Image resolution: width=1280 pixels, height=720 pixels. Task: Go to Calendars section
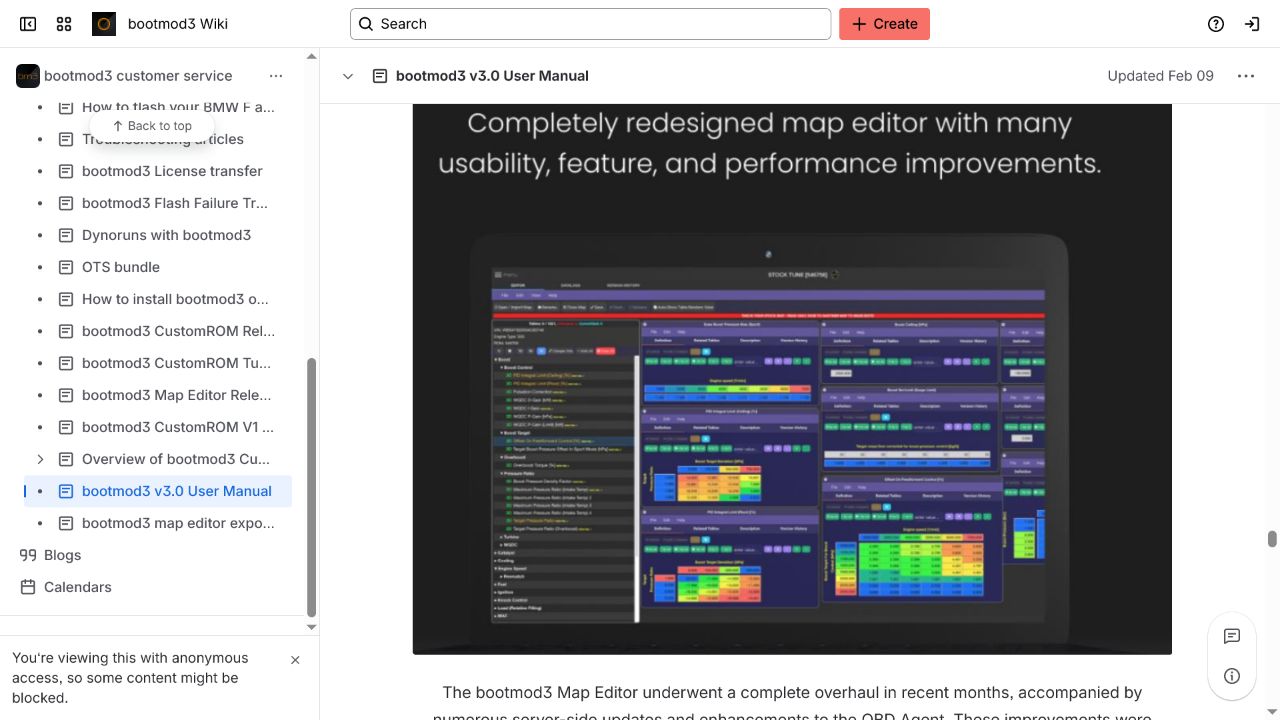[x=78, y=587]
